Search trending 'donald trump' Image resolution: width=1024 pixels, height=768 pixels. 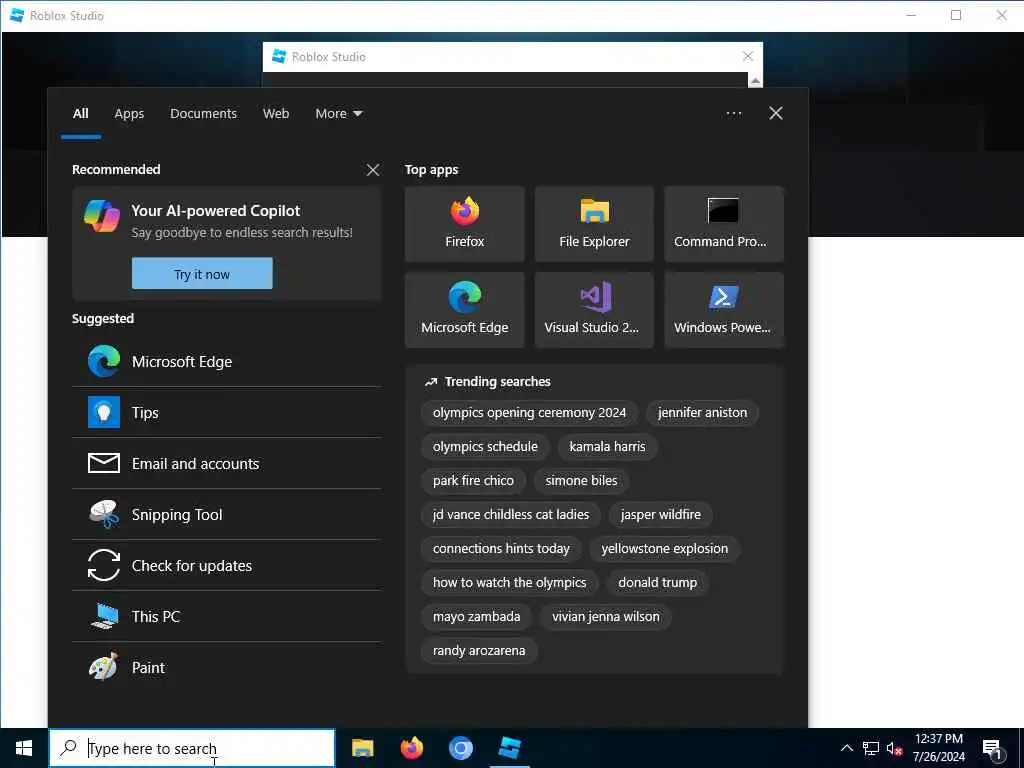[x=657, y=583]
